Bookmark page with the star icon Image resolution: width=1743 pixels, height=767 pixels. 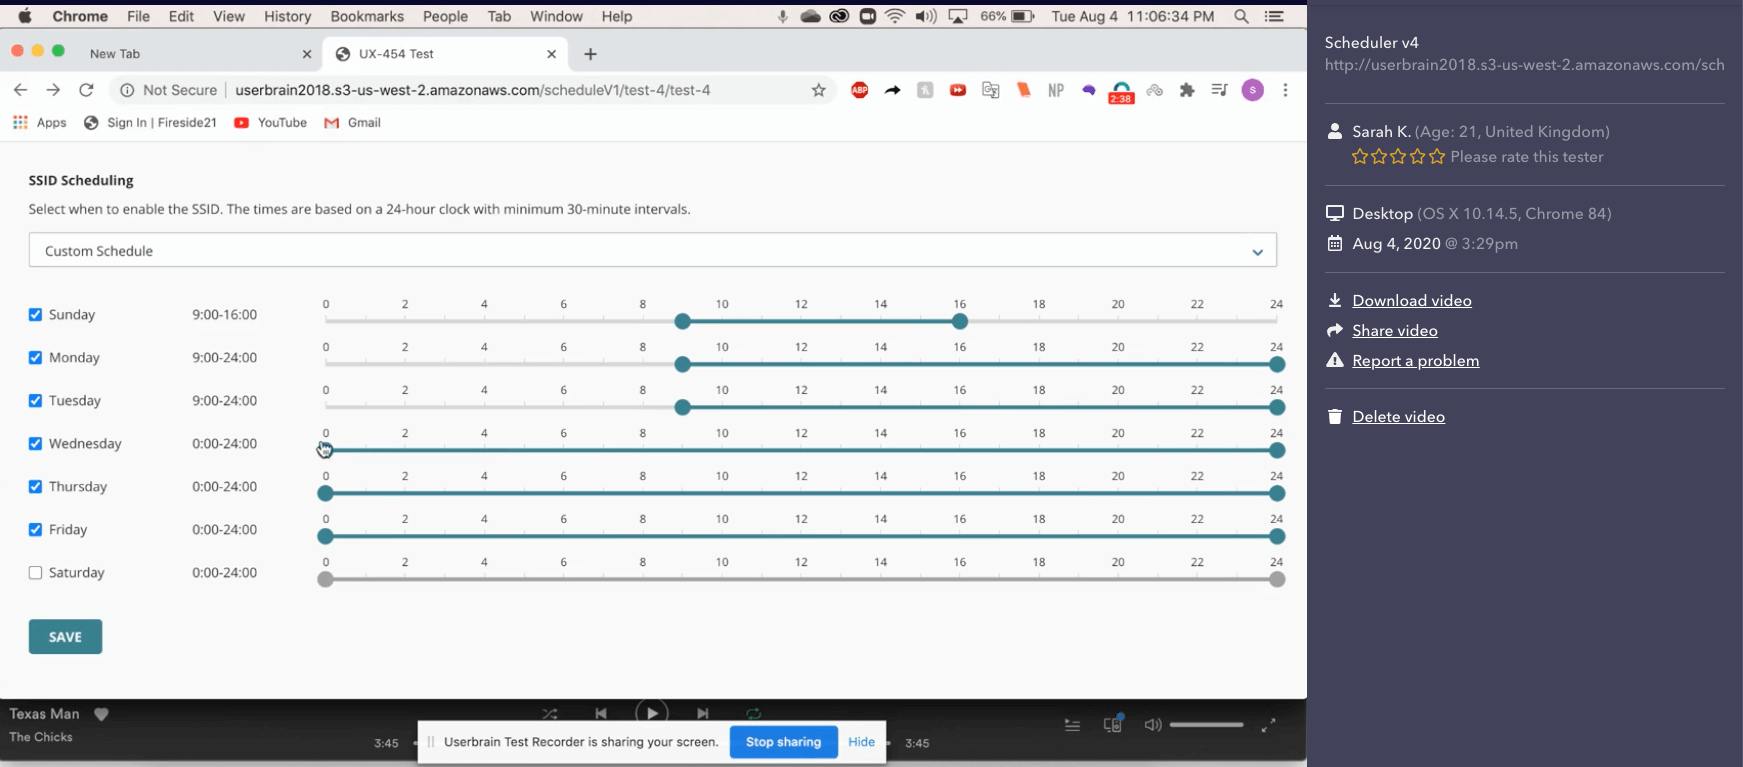point(818,90)
